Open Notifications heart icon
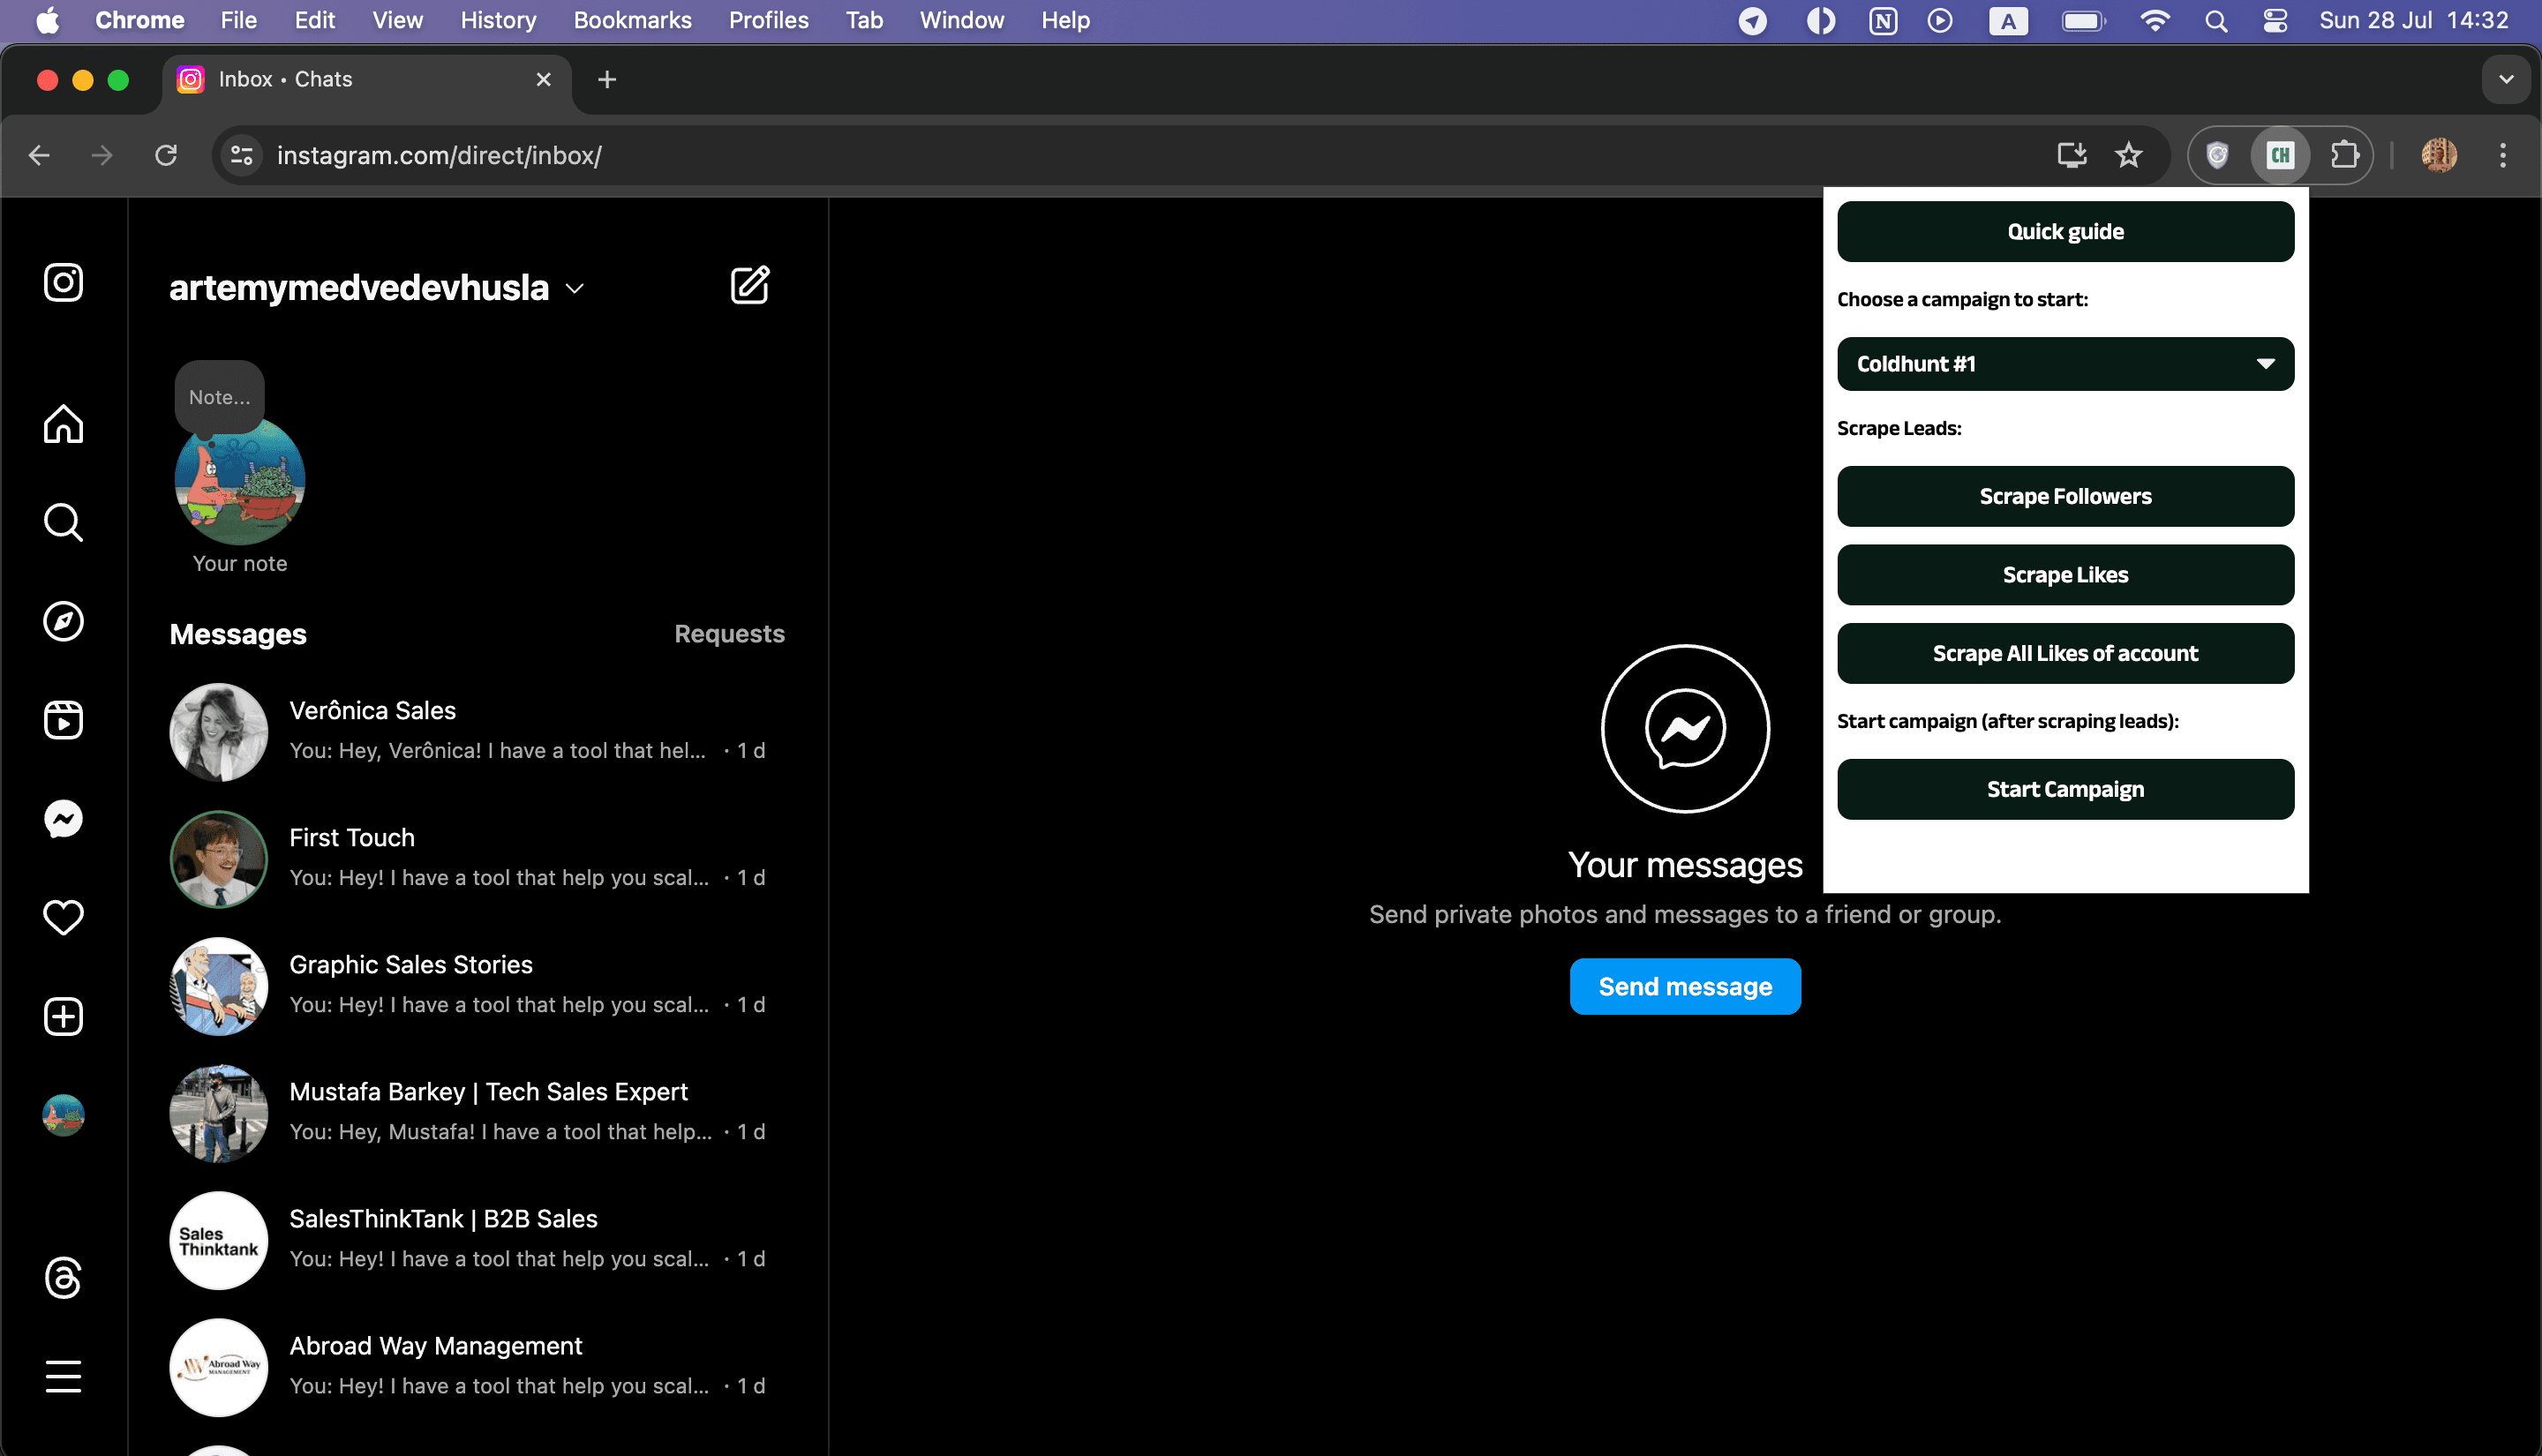Screen dimensions: 2542x1456 click(63, 917)
